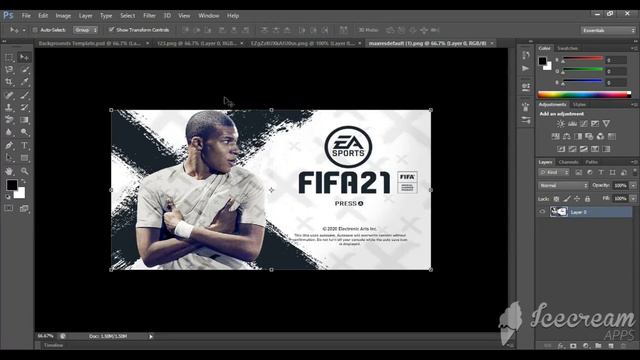Open the File menu
The height and width of the screenshot is (360, 640).
click(26, 16)
